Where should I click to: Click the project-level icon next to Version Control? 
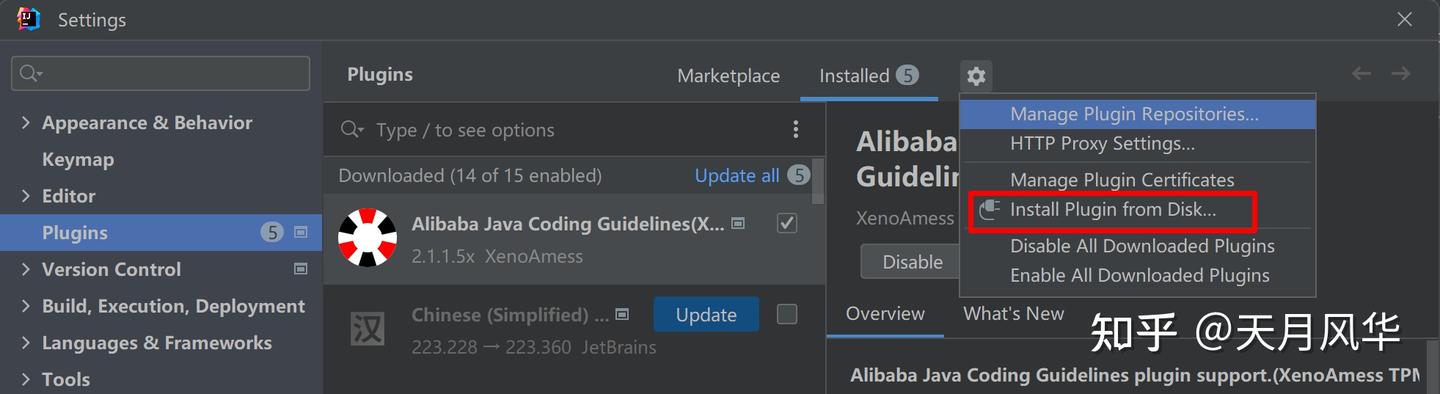tap(300, 269)
